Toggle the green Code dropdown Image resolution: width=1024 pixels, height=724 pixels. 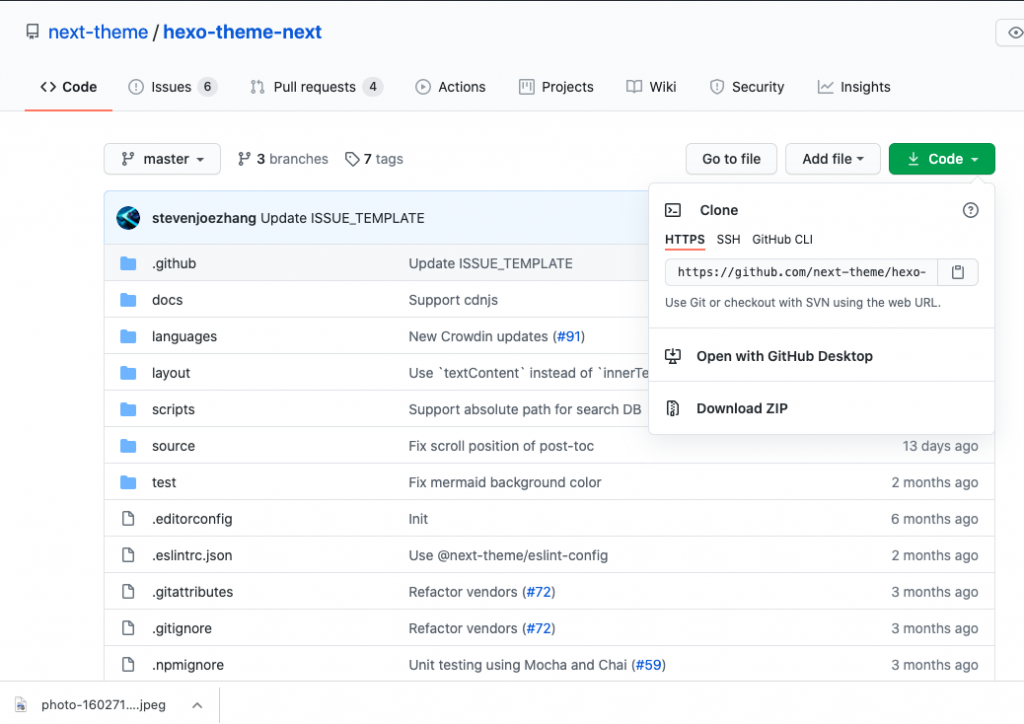point(942,159)
